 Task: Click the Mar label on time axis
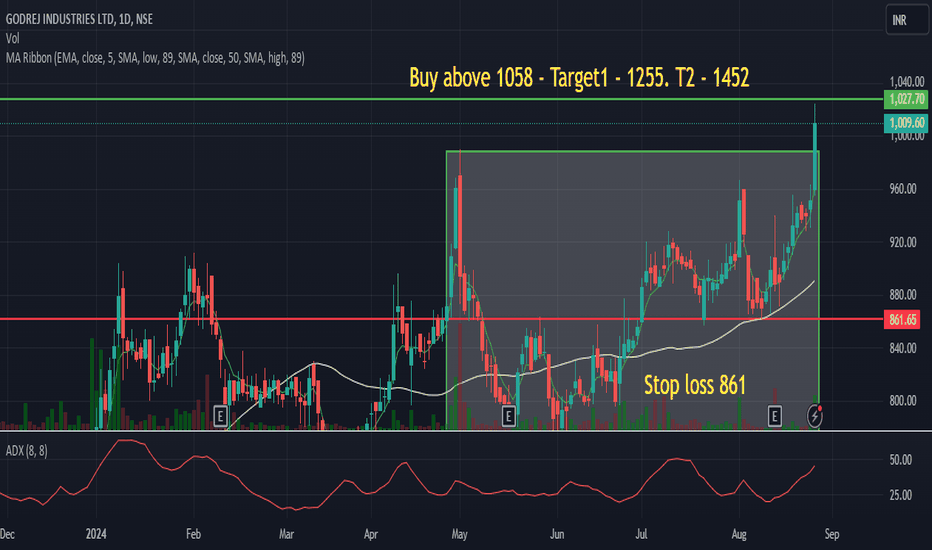(x=286, y=534)
